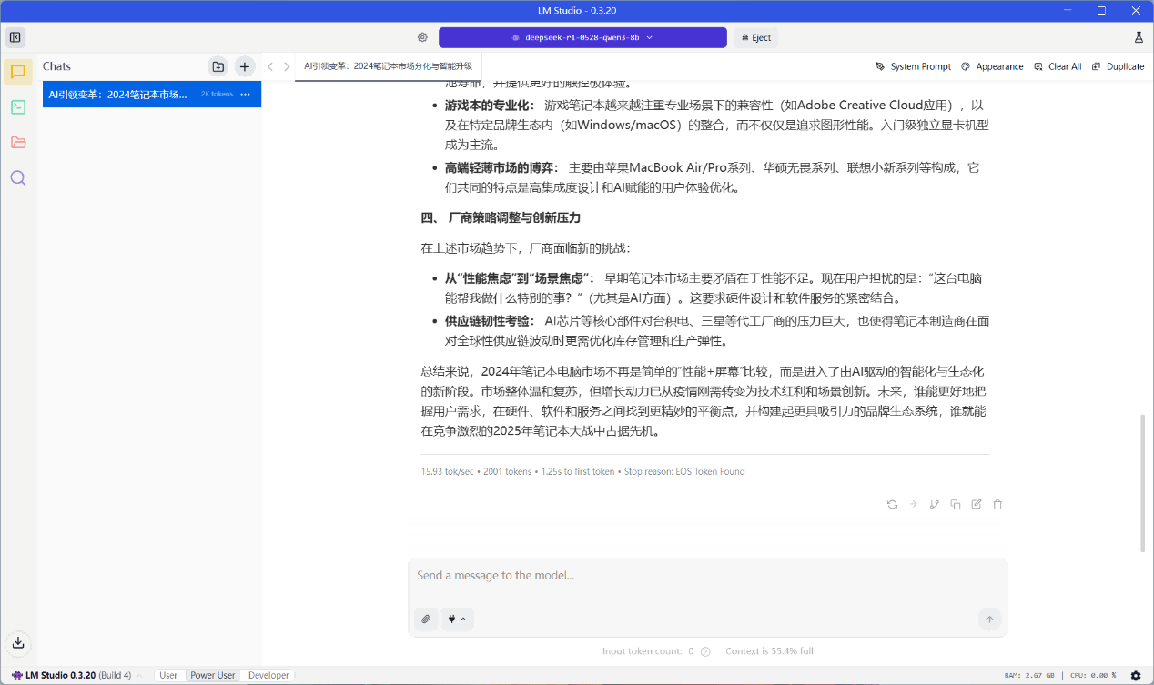Select the AI引领变革 chat tab
Screen dimensions: 1154x685
(387, 66)
